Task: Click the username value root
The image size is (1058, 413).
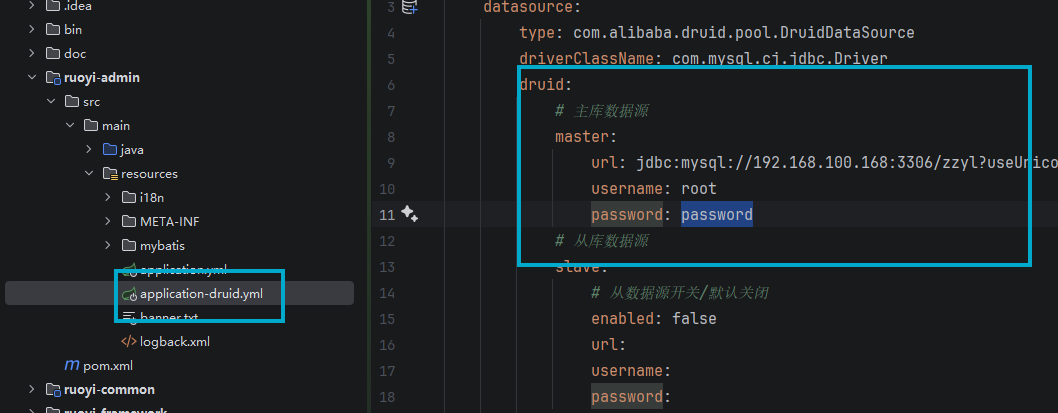Action: (698, 188)
